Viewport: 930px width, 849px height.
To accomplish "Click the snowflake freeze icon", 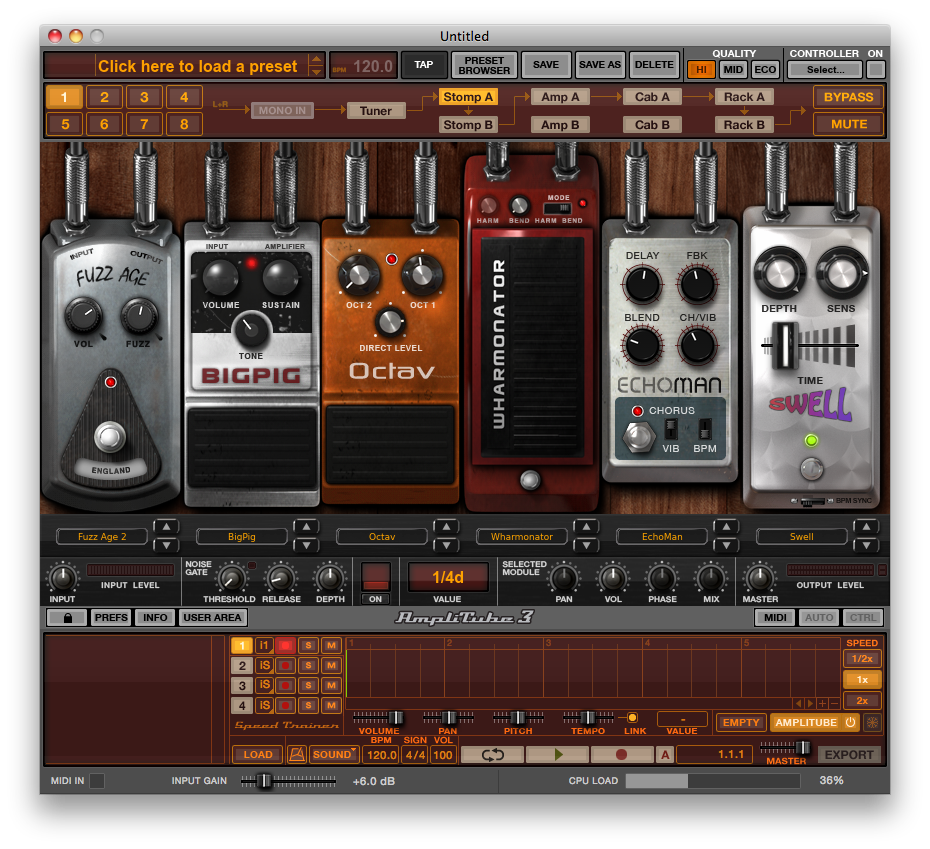I will [872, 722].
